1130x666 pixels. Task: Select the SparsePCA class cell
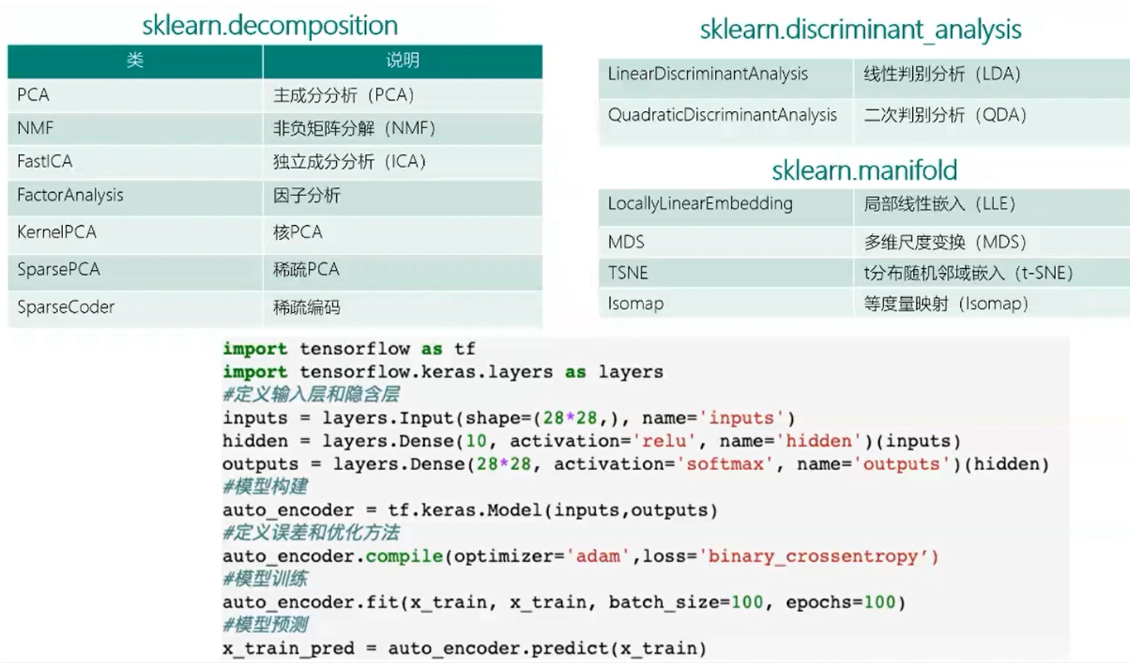point(135,270)
